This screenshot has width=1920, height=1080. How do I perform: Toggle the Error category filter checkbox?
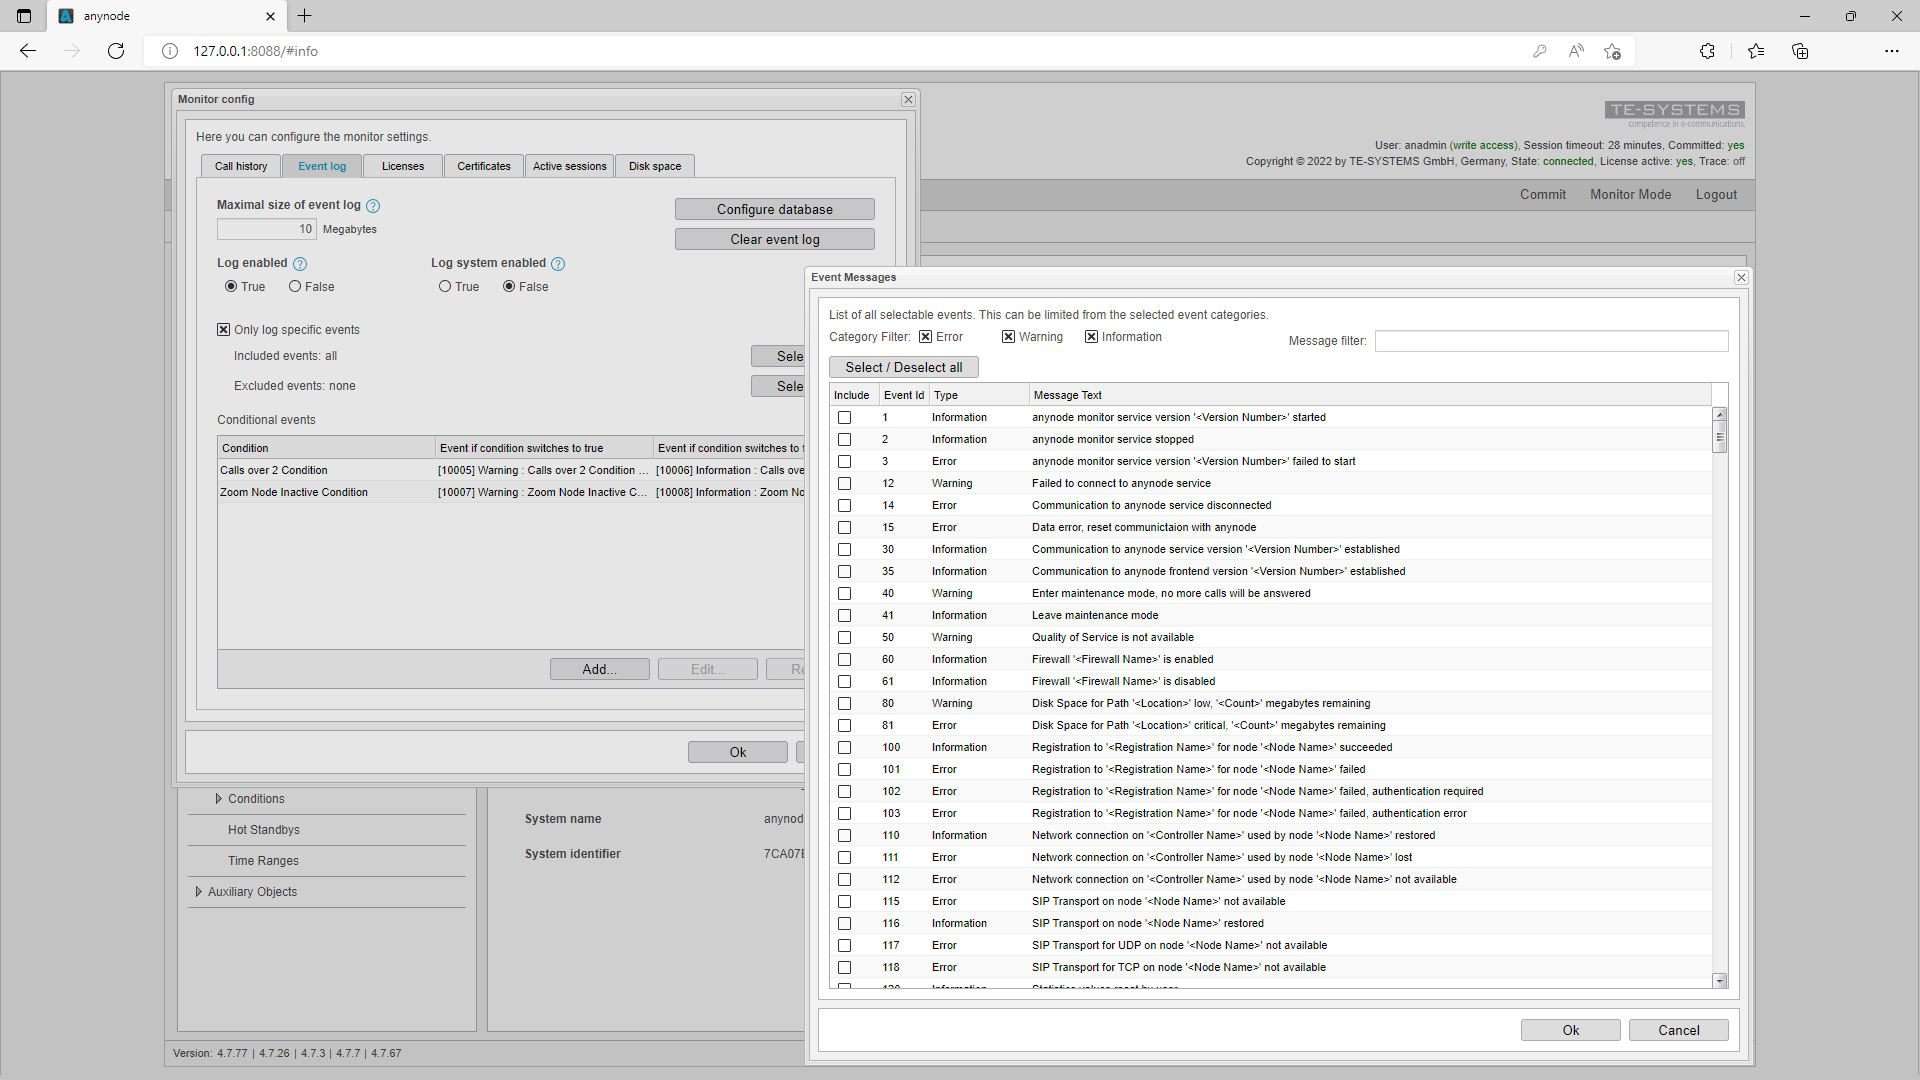[925, 337]
